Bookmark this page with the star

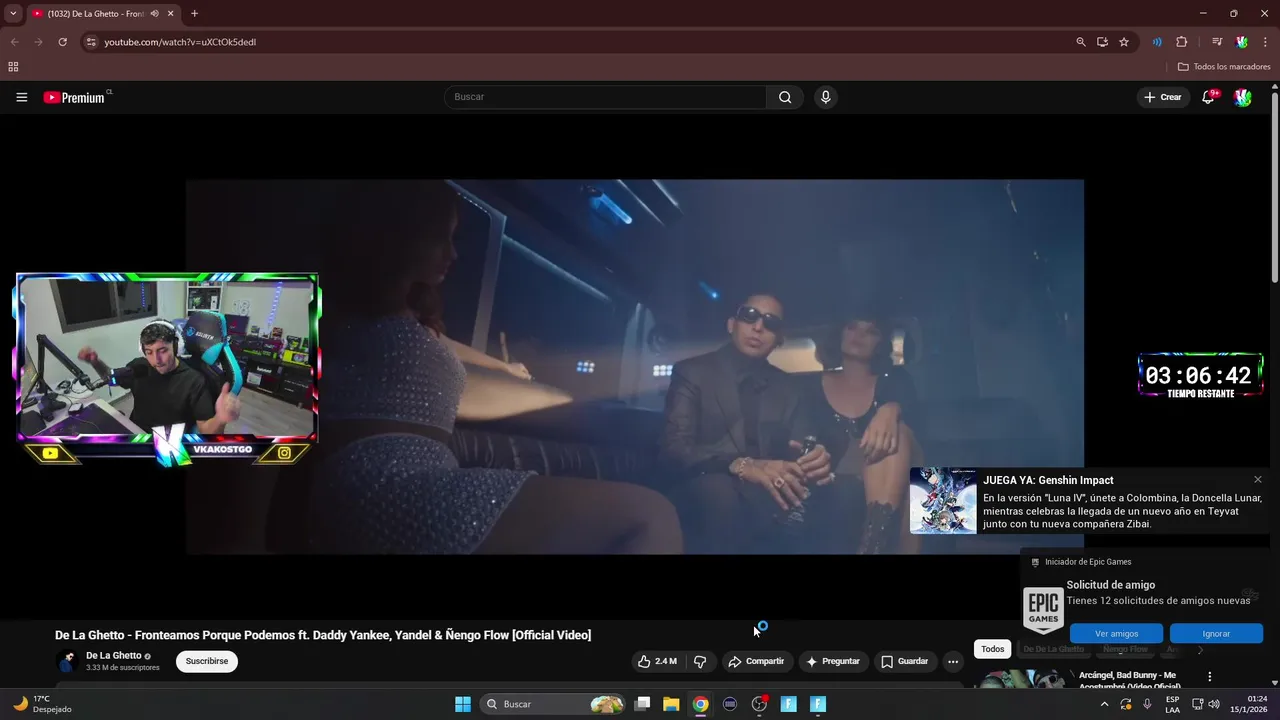click(1124, 42)
